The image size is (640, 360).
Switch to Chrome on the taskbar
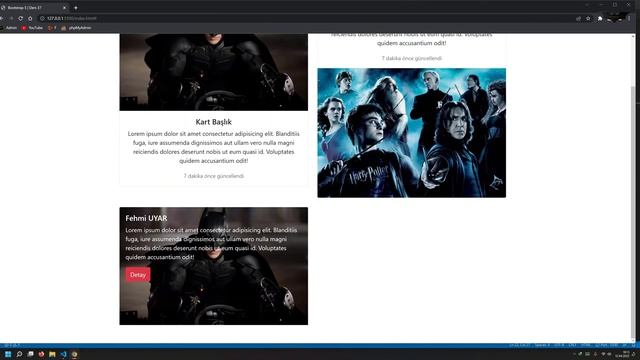(74, 354)
